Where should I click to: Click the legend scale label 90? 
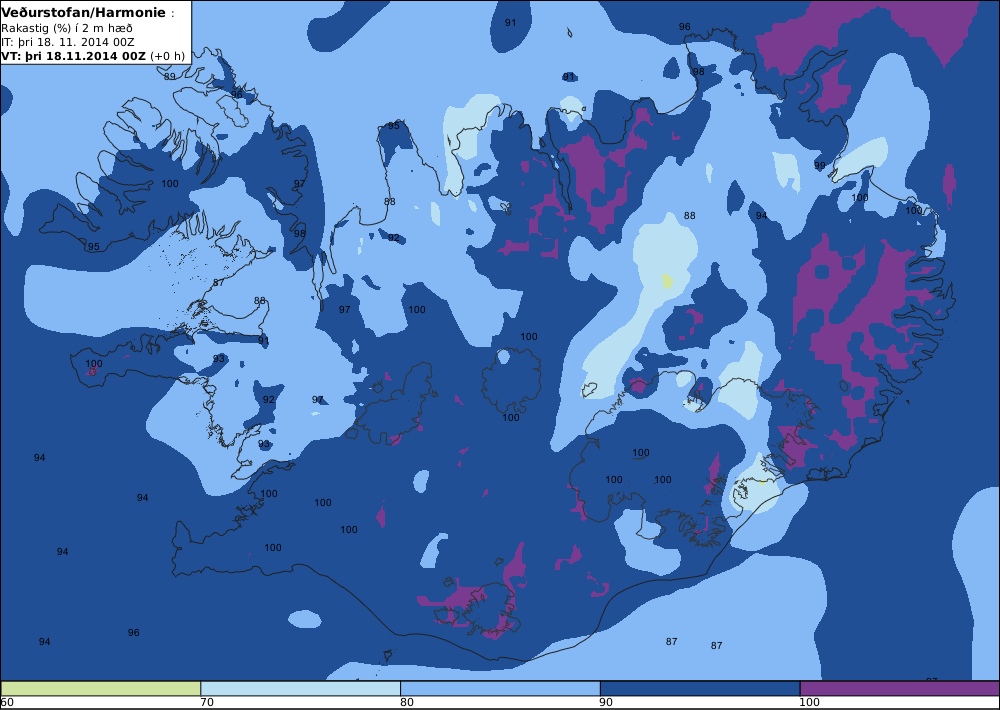[x=607, y=703]
